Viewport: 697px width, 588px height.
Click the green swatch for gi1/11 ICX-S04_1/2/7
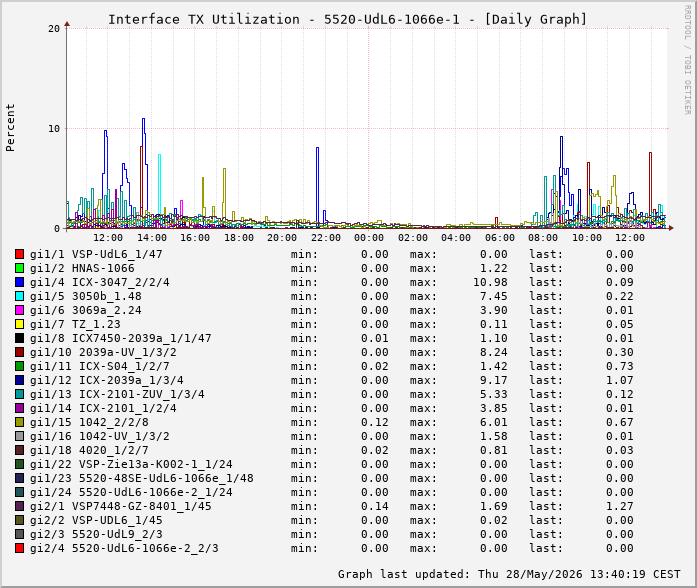point(19,366)
